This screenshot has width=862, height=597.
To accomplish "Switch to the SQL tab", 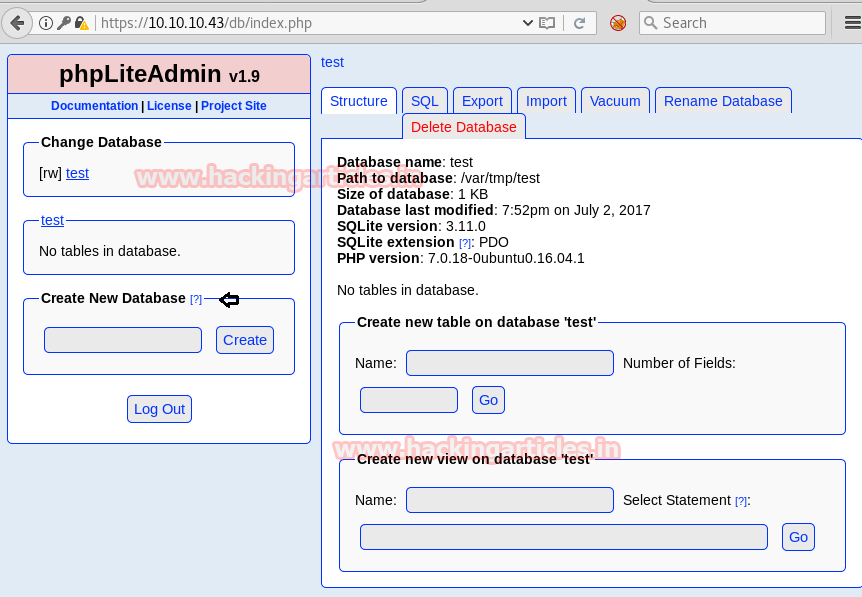I will [424, 101].
